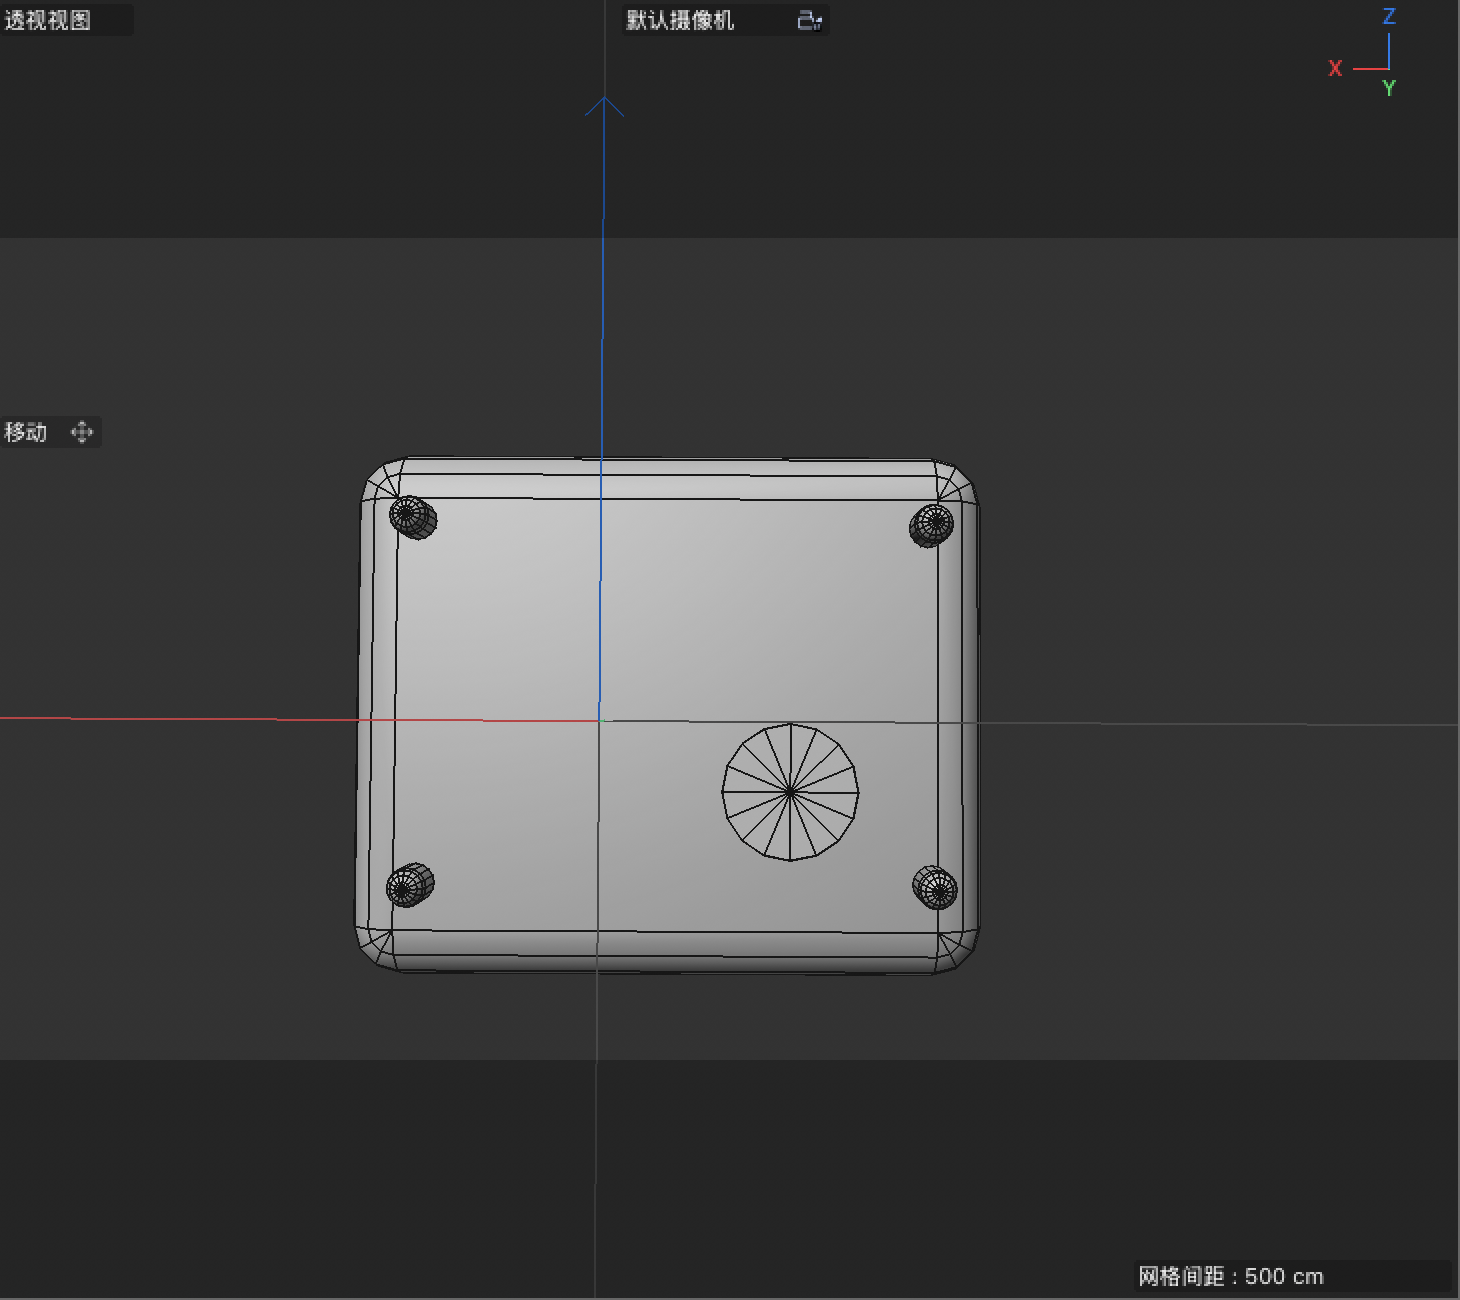Click the 网格间距 : 500 cm status text

tap(1228, 1276)
